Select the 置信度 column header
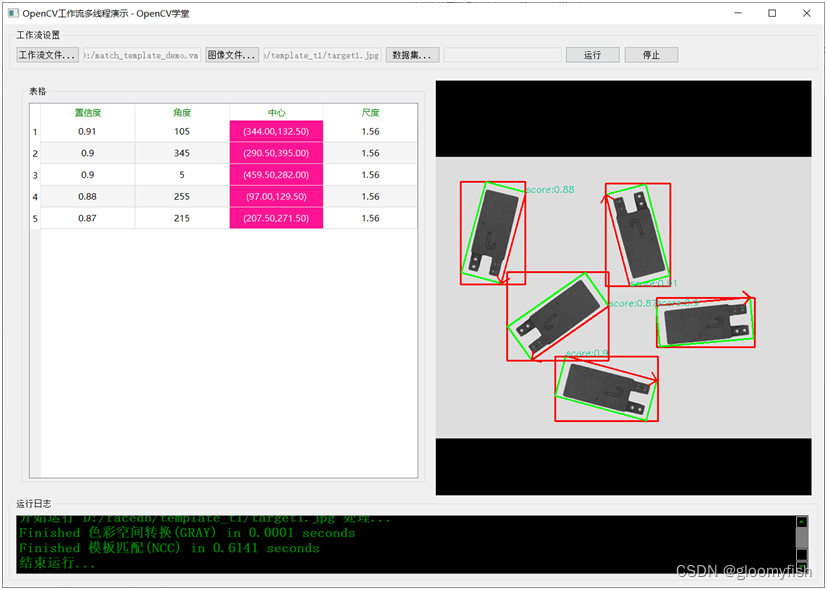Viewport: 827px width, 590px height. click(x=88, y=112)
